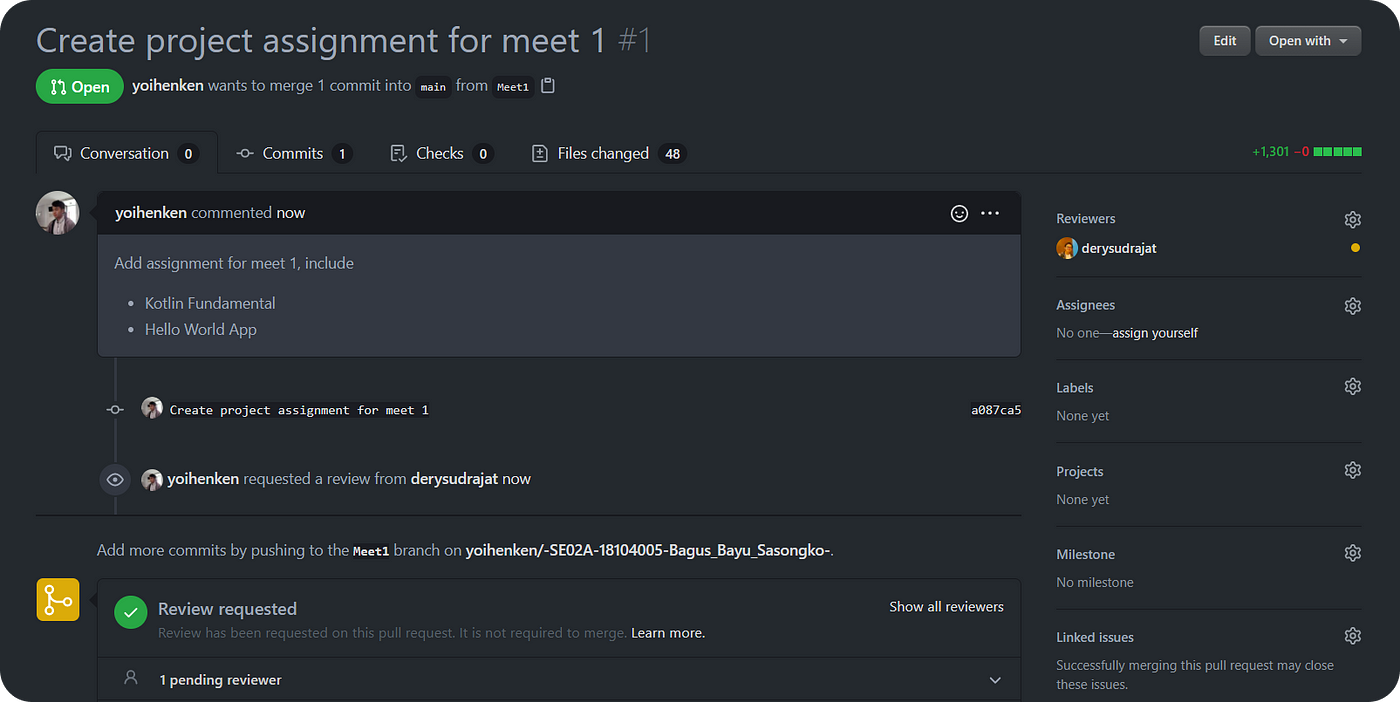Open the Linked issues gear settings
The width and height of the screenshot is (1400, 702).
pos(1352,637)
